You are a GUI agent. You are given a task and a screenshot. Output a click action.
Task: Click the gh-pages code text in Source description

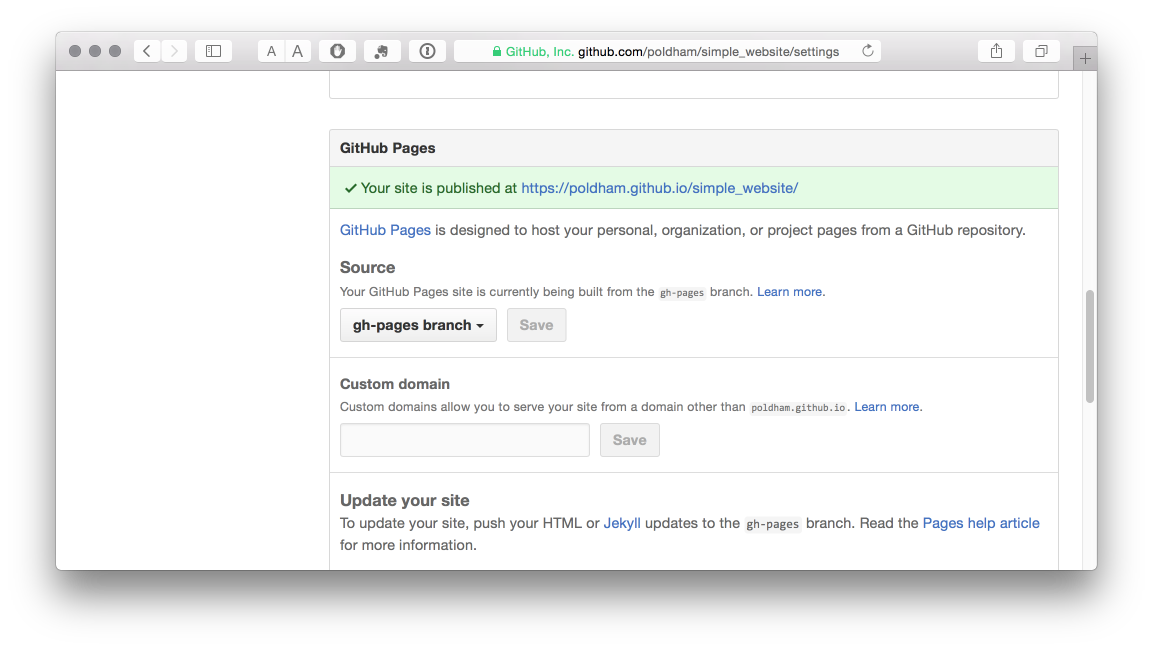point(682,293)
